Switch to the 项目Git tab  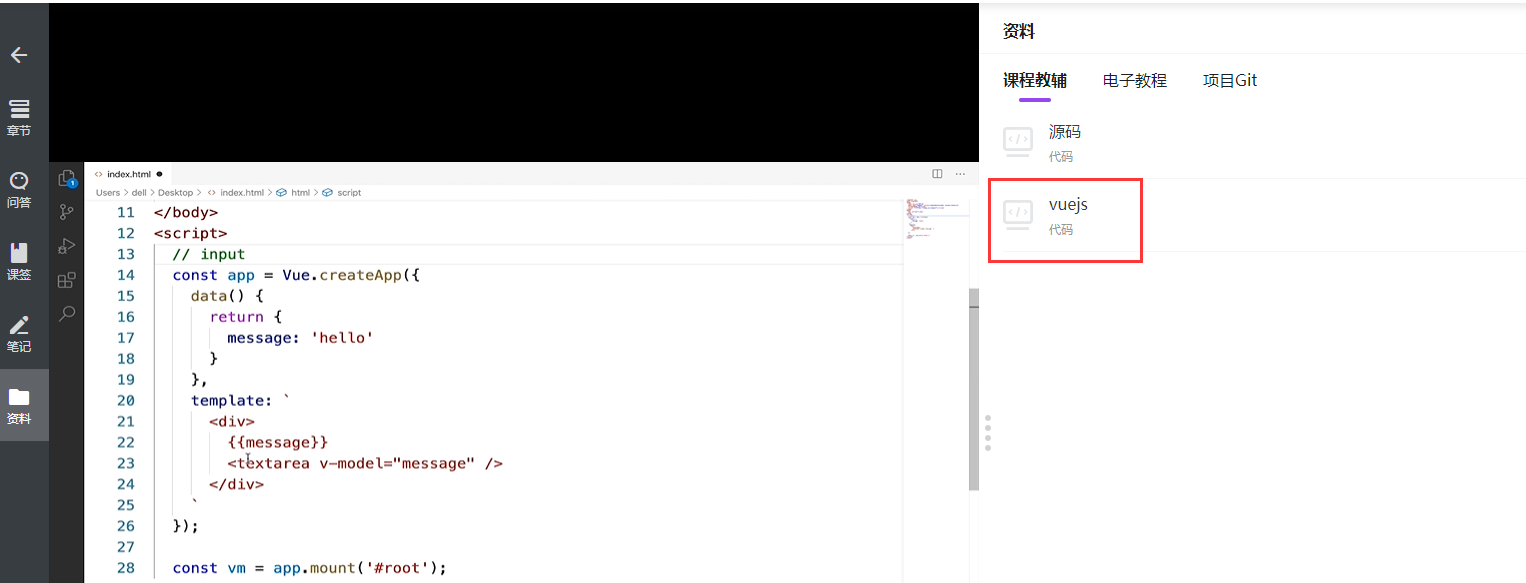tap(1230, 81)
